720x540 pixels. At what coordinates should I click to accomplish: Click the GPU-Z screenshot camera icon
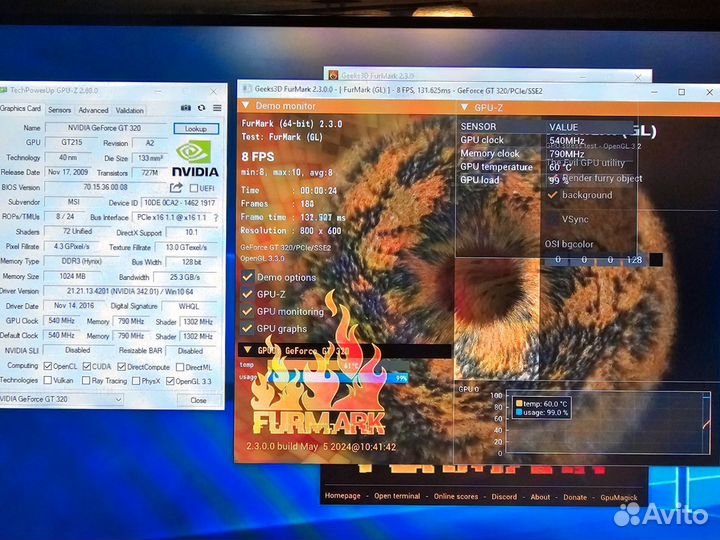pos(186,108)
